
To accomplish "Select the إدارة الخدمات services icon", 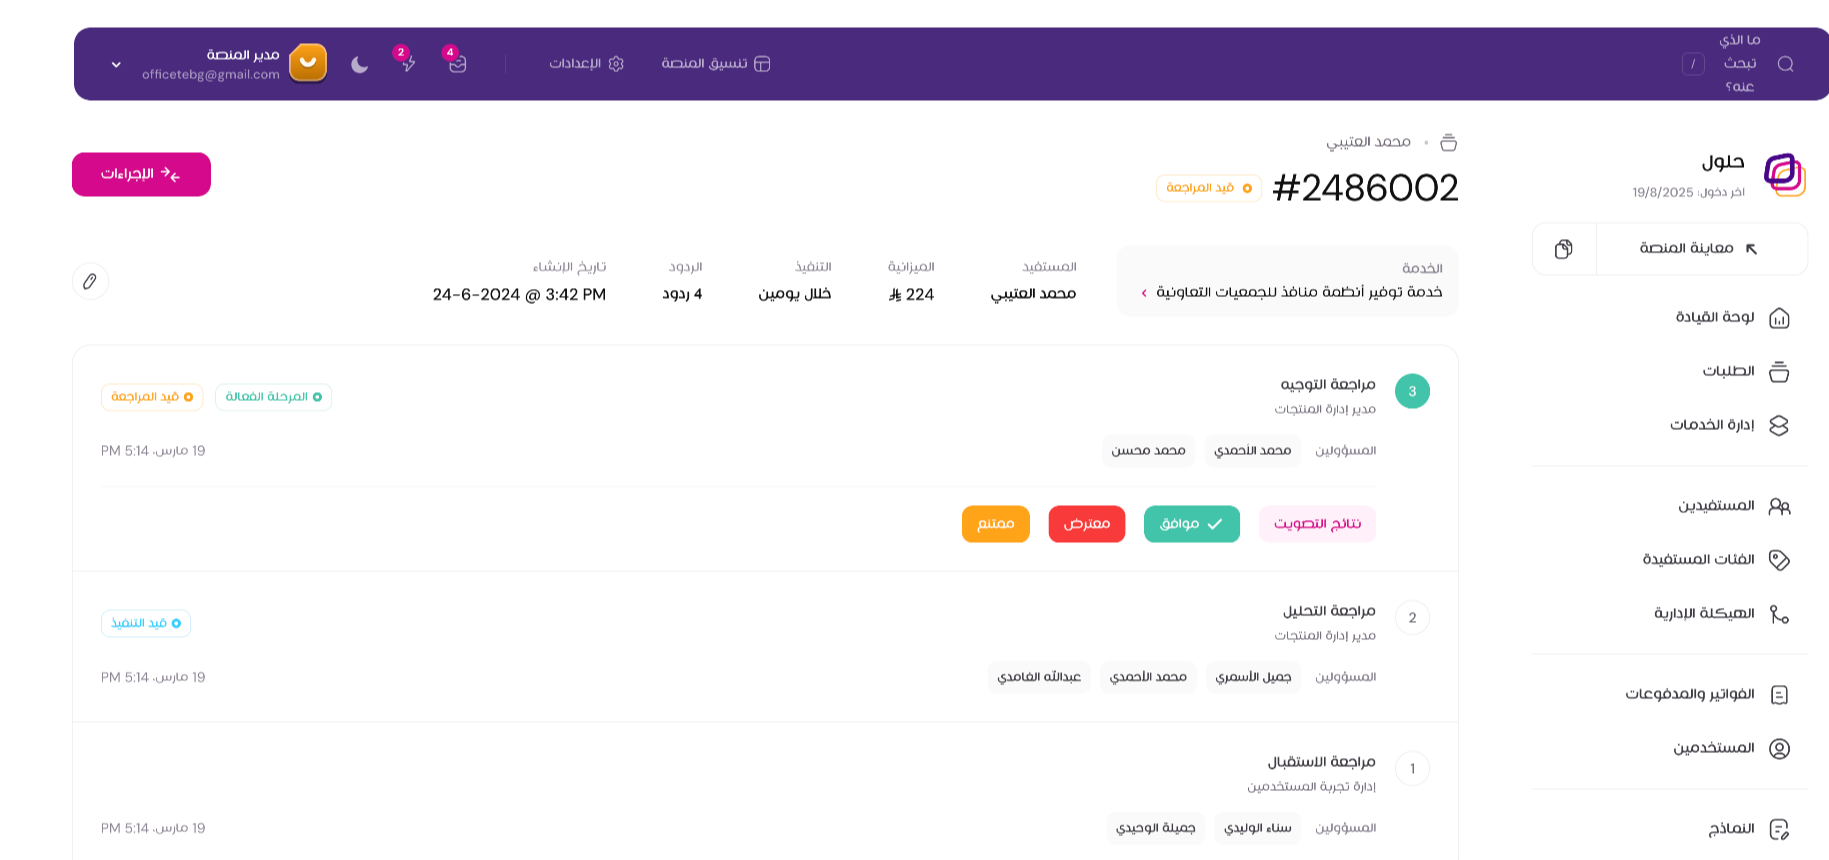I will tap(1779, 425).
